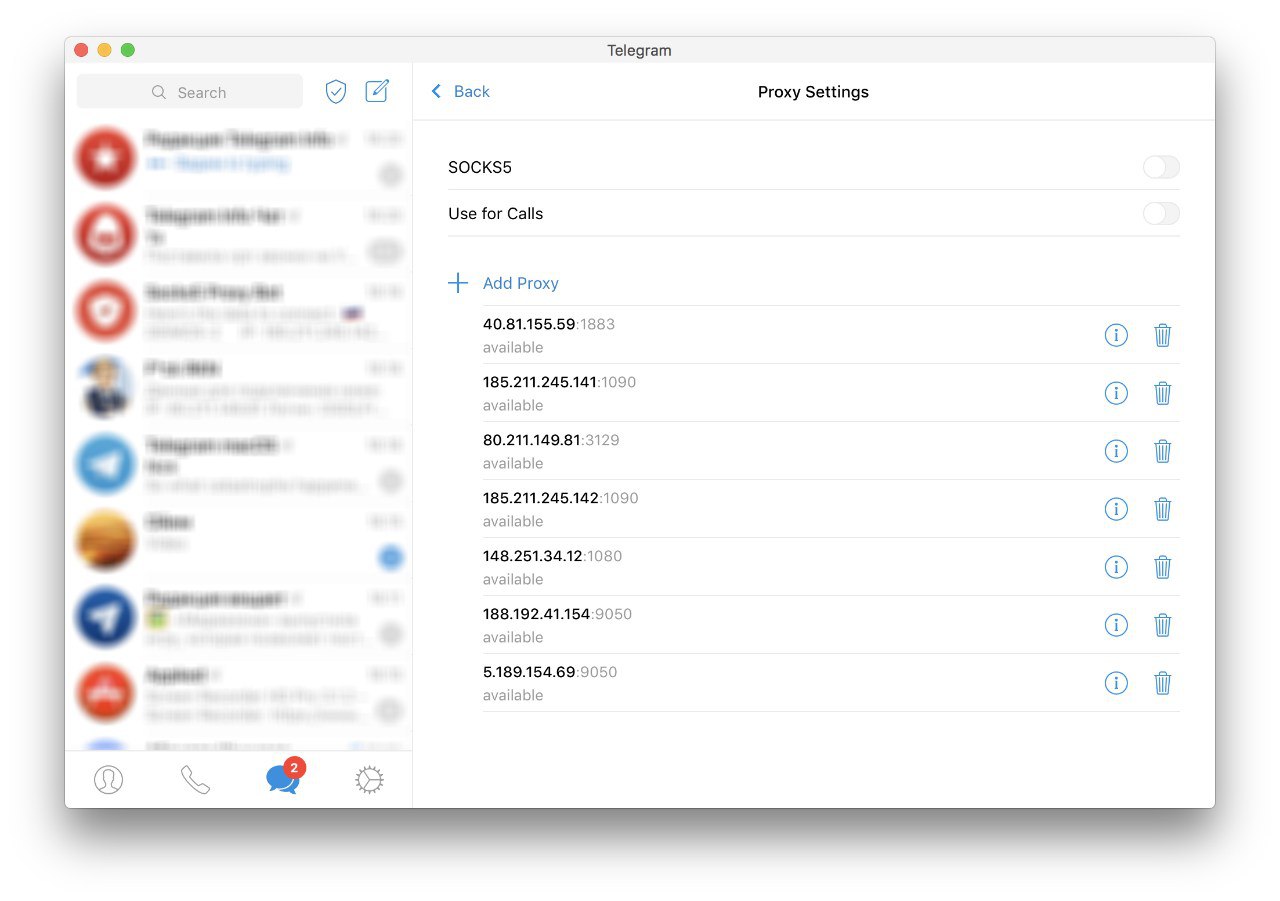Open chat with red robot avatar
The height and width of the screenshot is (901, 1280).
[239, 234]
